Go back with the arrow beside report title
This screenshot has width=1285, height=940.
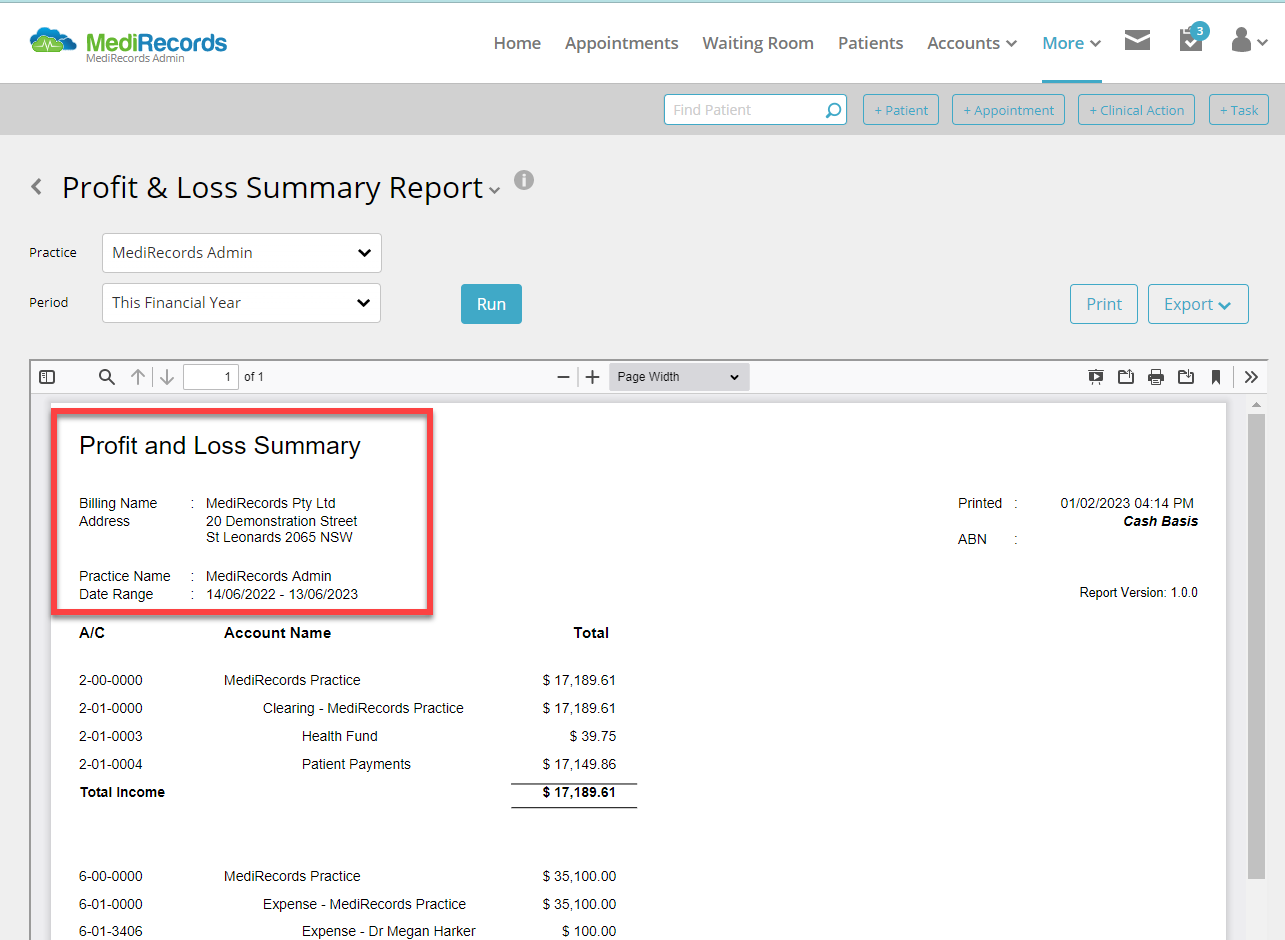tap(37, 187)
